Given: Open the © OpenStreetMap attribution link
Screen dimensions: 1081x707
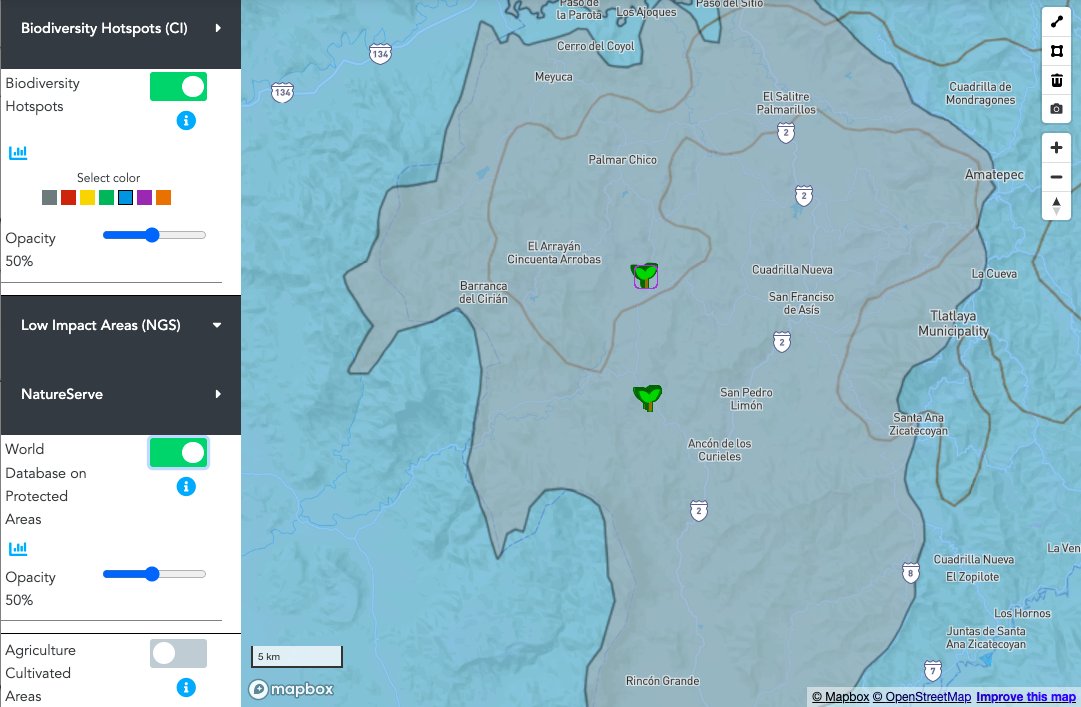Looking at the screenshot, I should tap(922, 697).
